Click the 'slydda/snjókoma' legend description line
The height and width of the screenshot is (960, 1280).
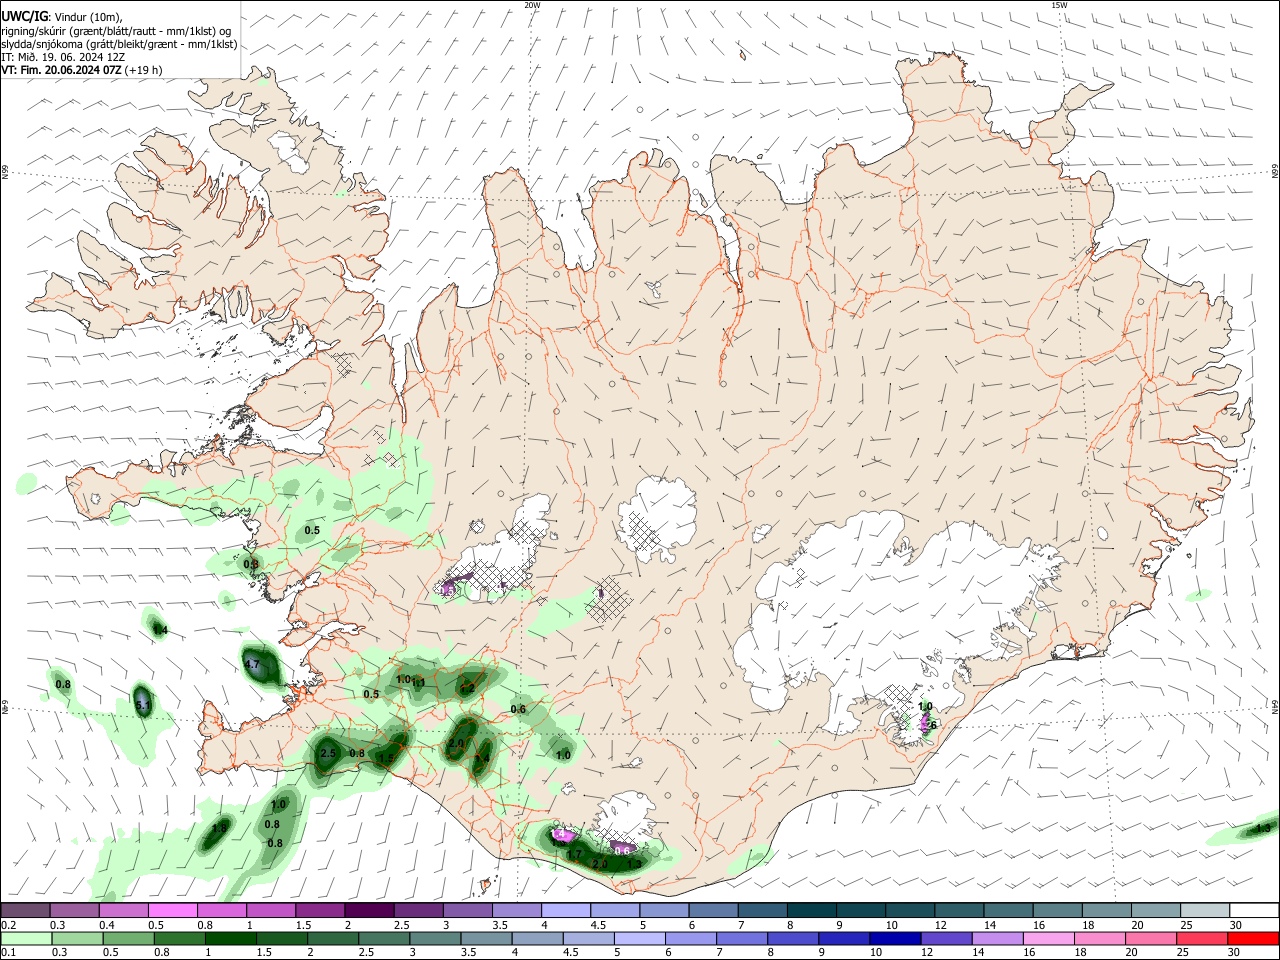point(119,44)
